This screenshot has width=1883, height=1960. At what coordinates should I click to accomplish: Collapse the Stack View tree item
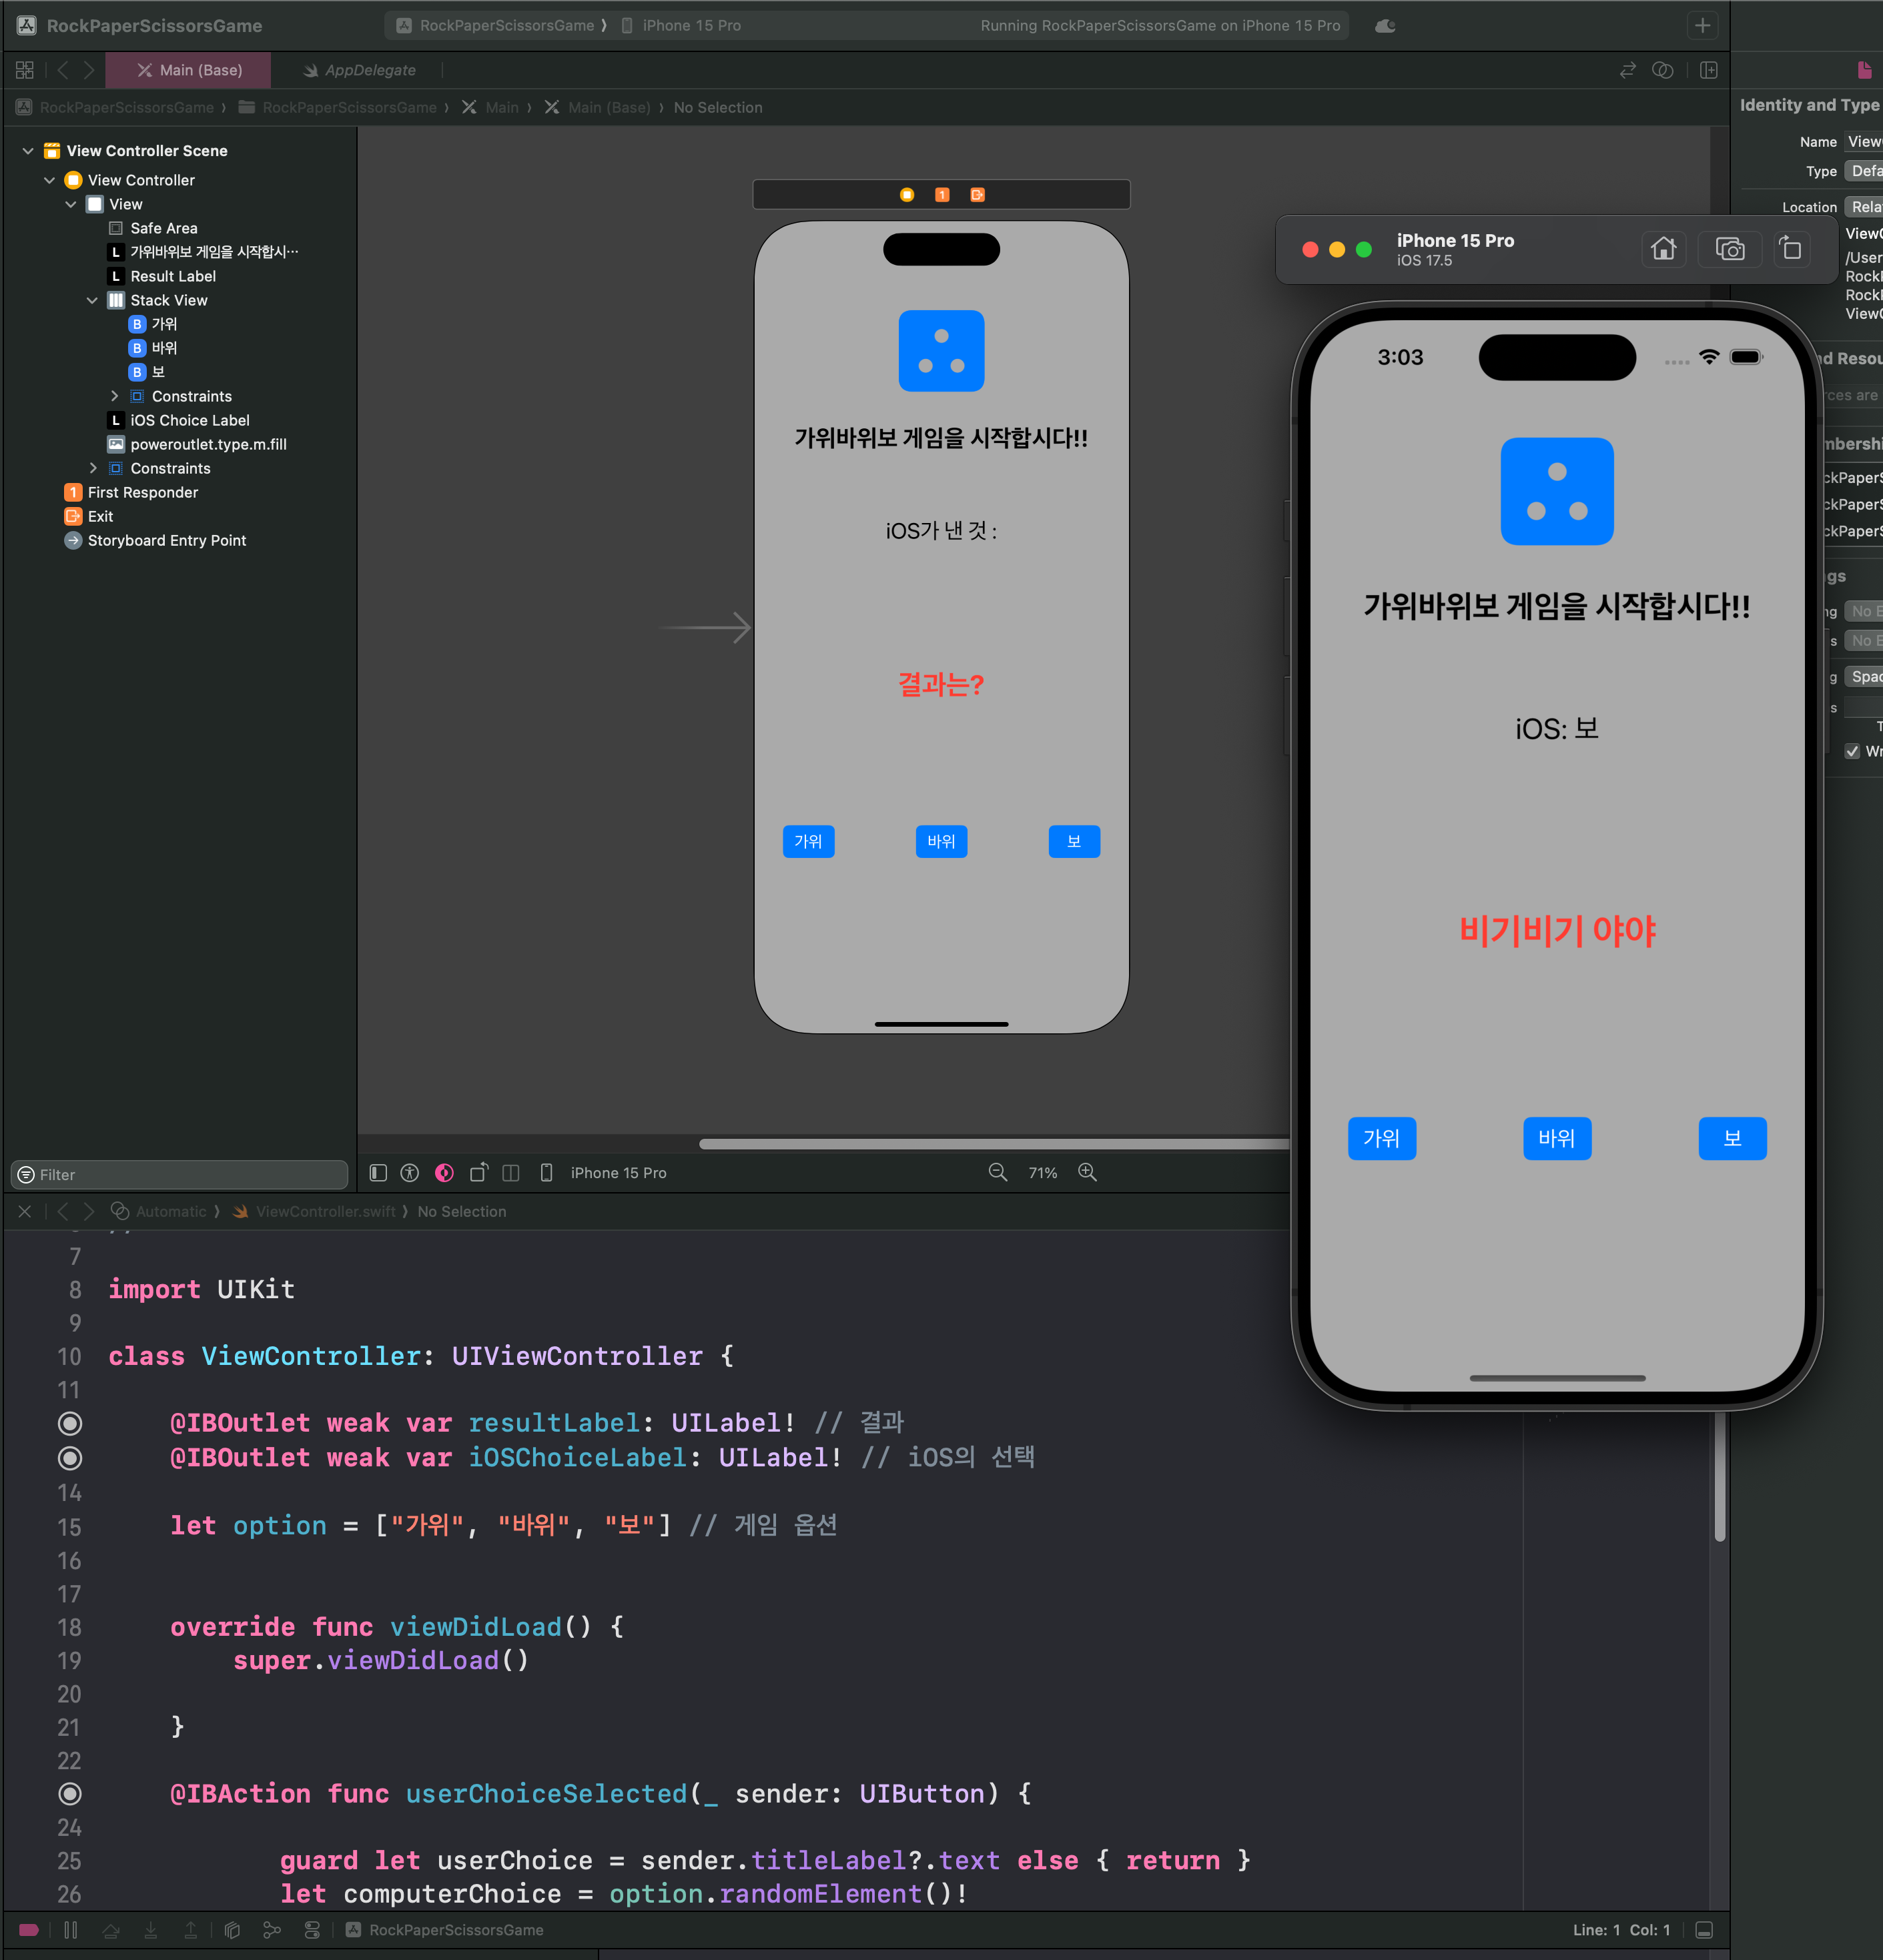(92, 300)
